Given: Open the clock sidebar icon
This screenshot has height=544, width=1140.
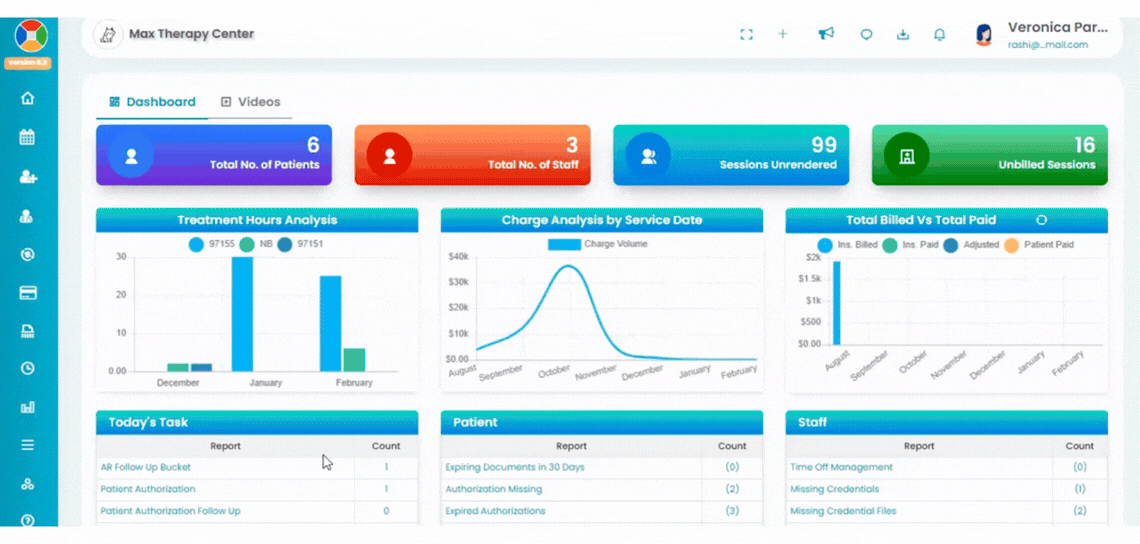Looking at the screenshot, I should tap(28, 368).
